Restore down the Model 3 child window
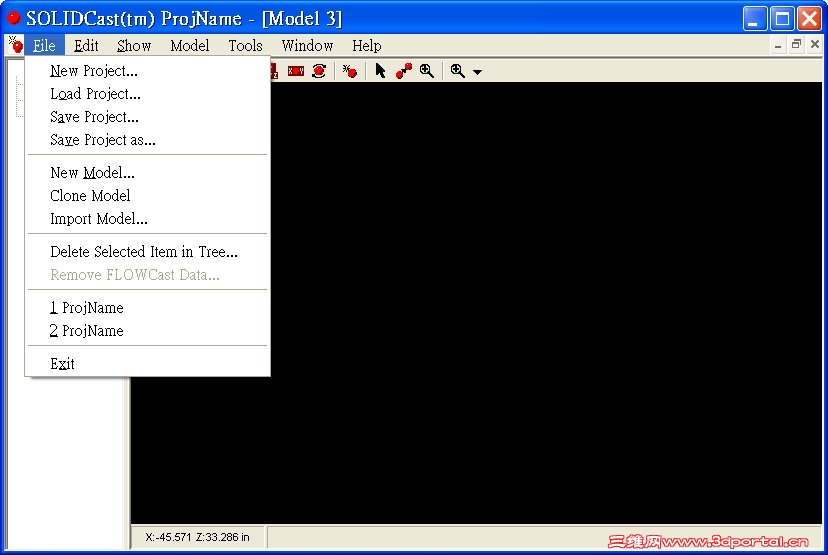This screenshot has width=828, height=555. [796, 45]
